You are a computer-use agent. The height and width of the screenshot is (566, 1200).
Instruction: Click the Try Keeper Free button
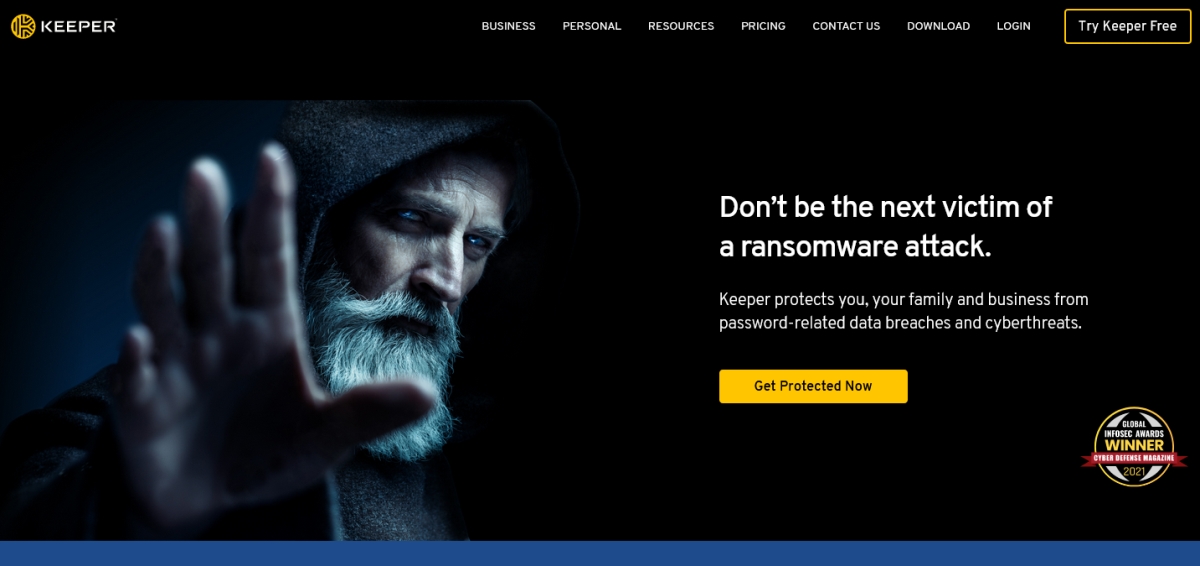1128,26
